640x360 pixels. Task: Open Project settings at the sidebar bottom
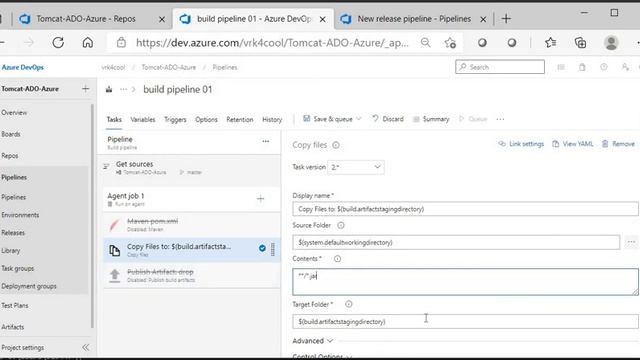[x=23, y=348]
